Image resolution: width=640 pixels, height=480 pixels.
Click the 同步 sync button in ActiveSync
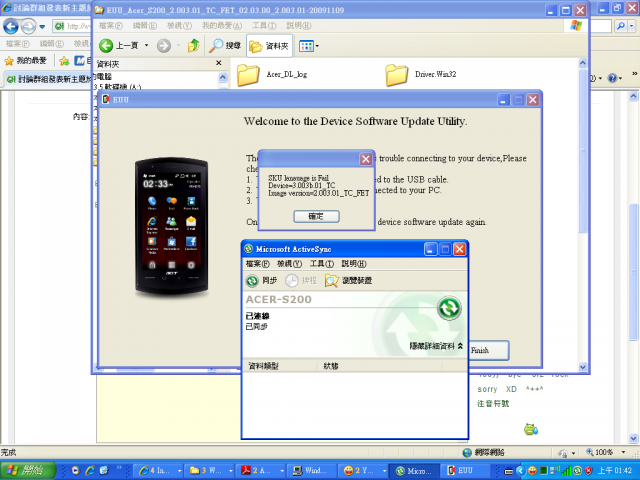261,280
